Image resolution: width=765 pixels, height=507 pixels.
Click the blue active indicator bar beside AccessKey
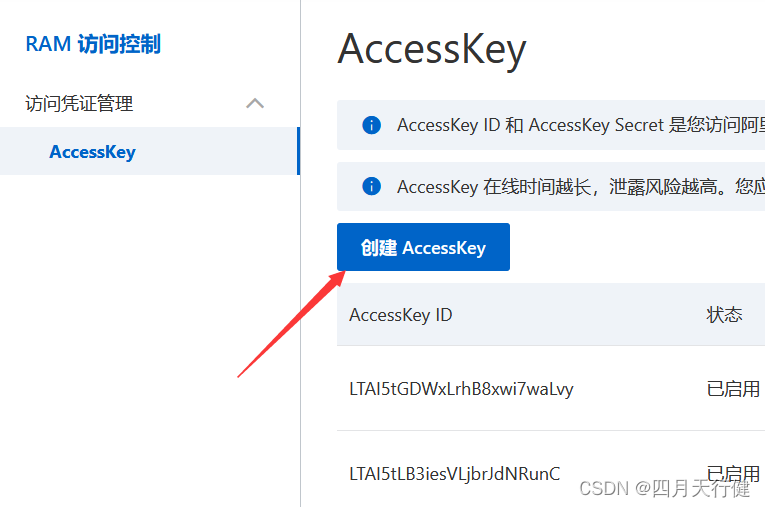click(298, 151)
